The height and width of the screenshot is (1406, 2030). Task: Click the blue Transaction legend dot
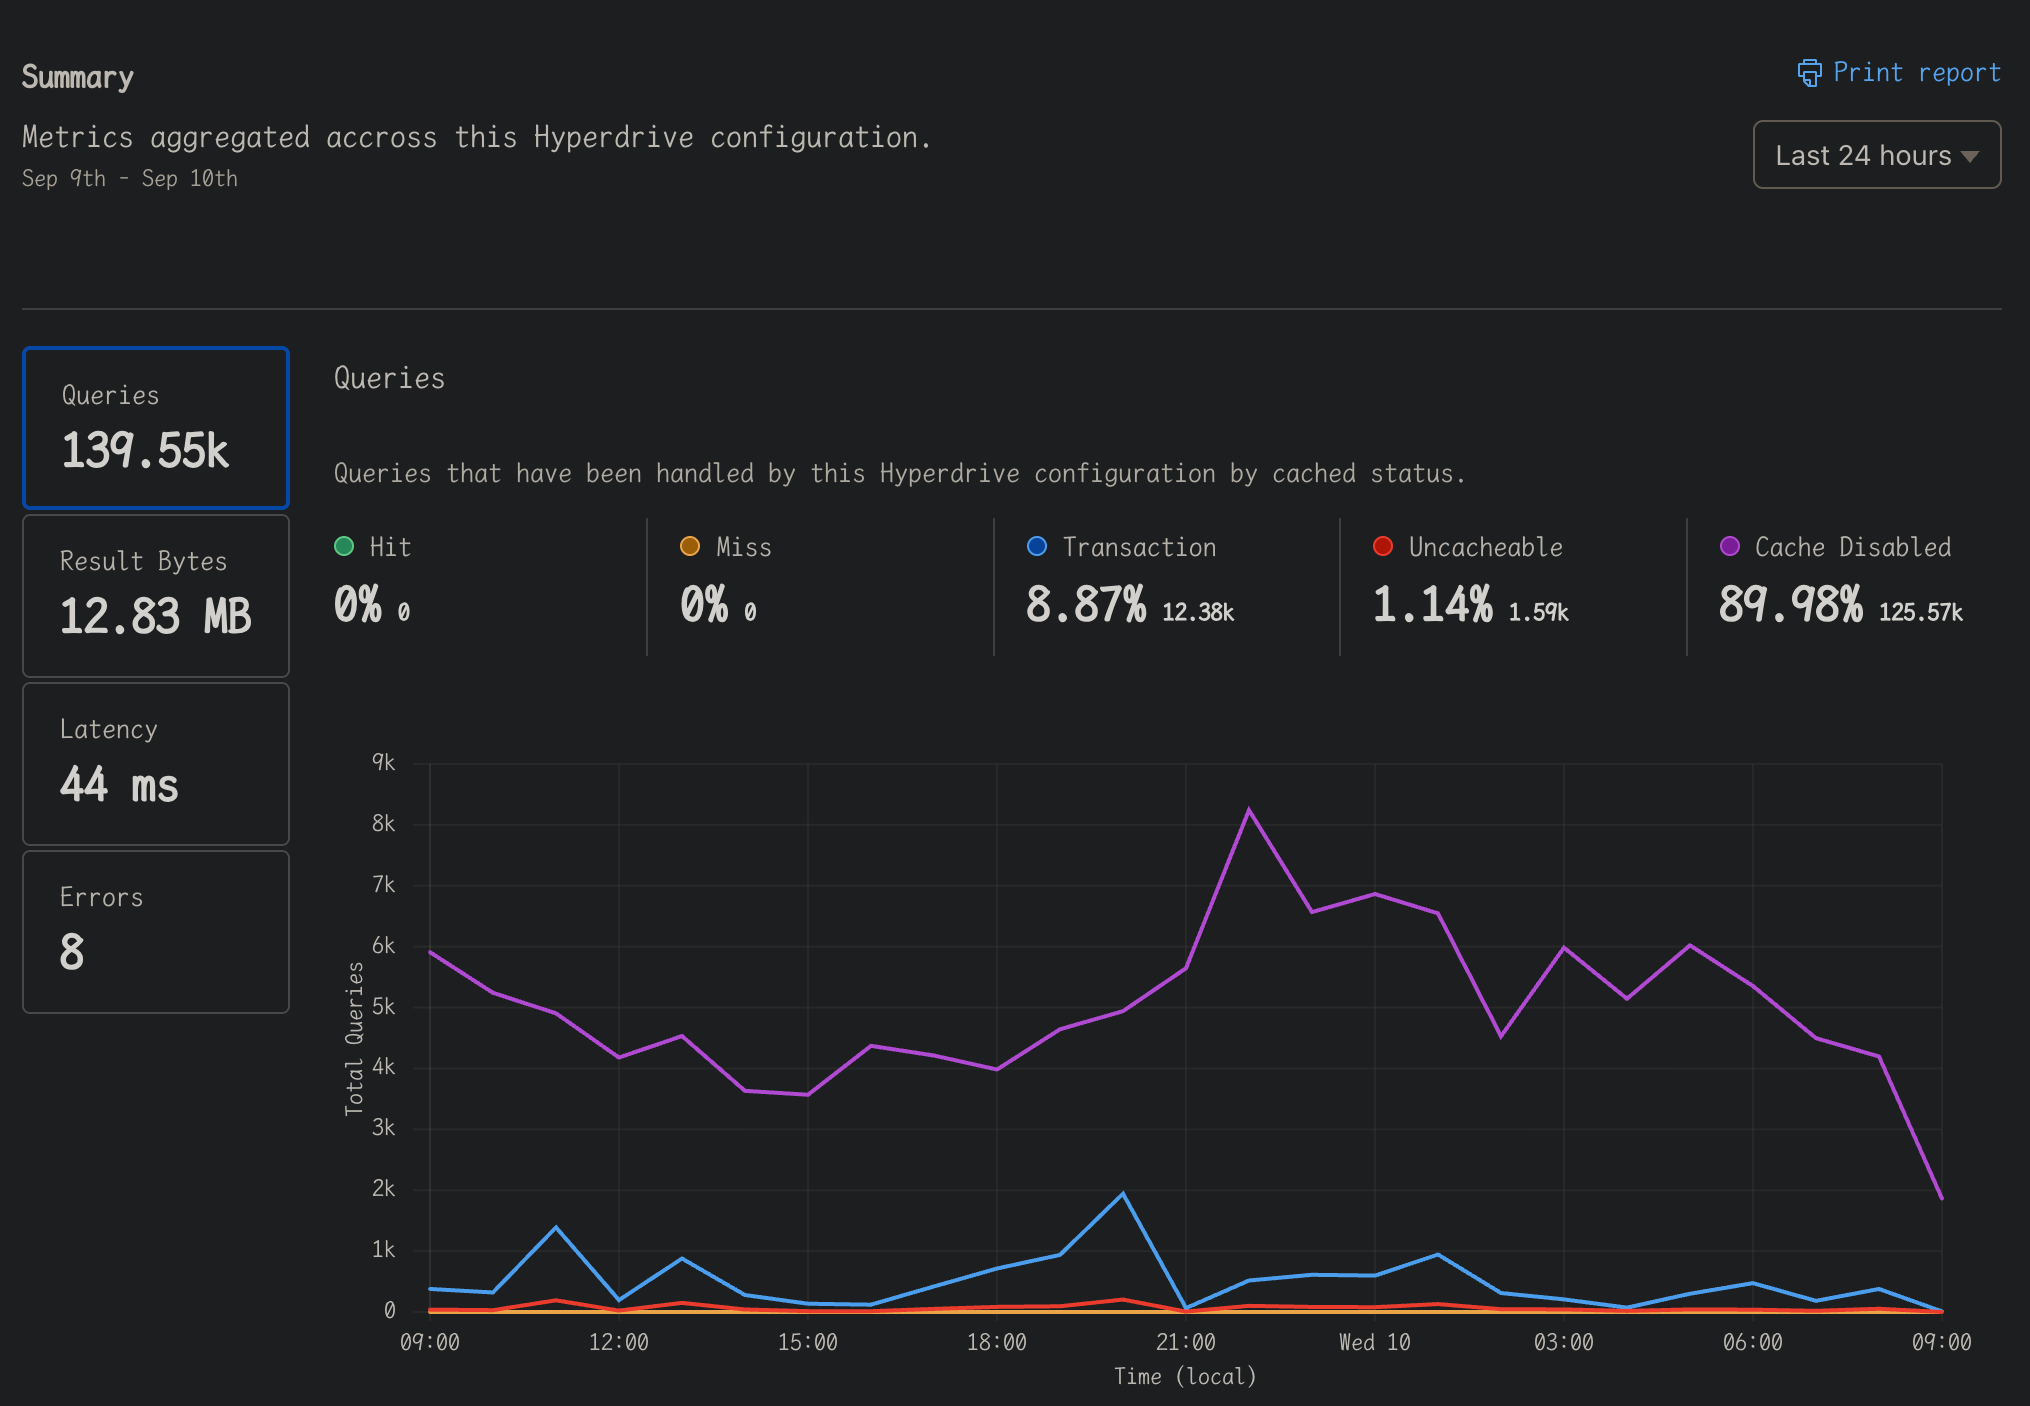click(1037, 546)
